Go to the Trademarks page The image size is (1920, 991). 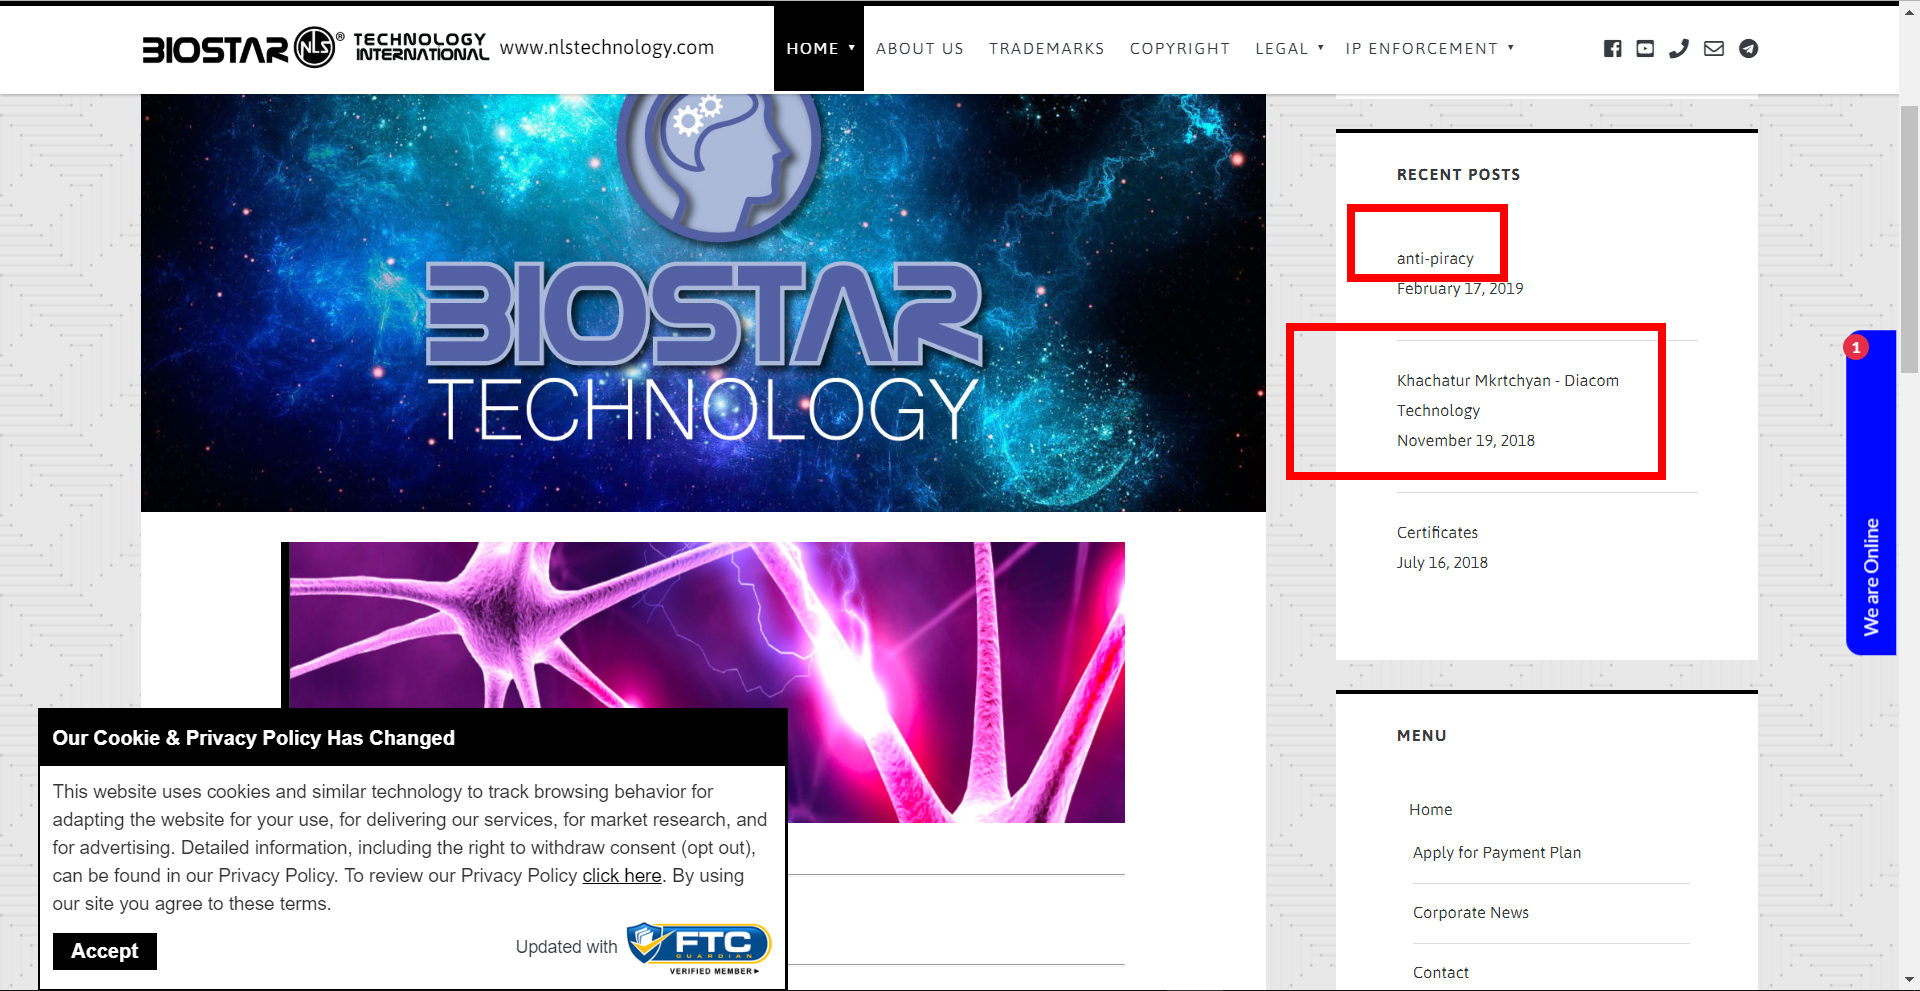pos(1046,48)
